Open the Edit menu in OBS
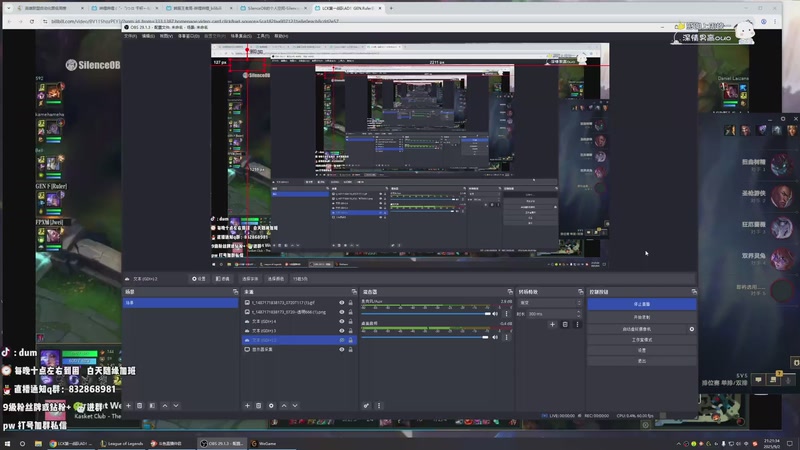Viewport: 800px width, 450px height. [148, 36]
